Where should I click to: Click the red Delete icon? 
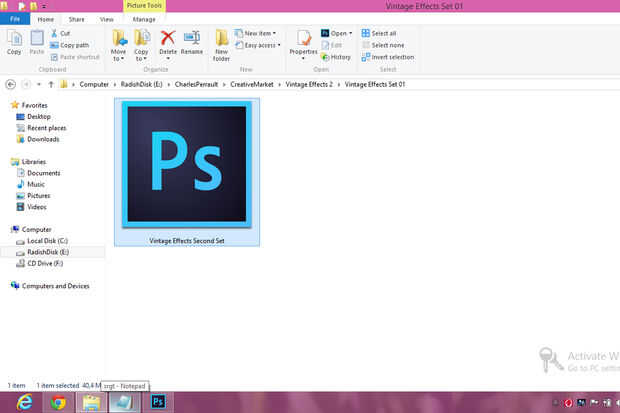click(x=168, y=38)
